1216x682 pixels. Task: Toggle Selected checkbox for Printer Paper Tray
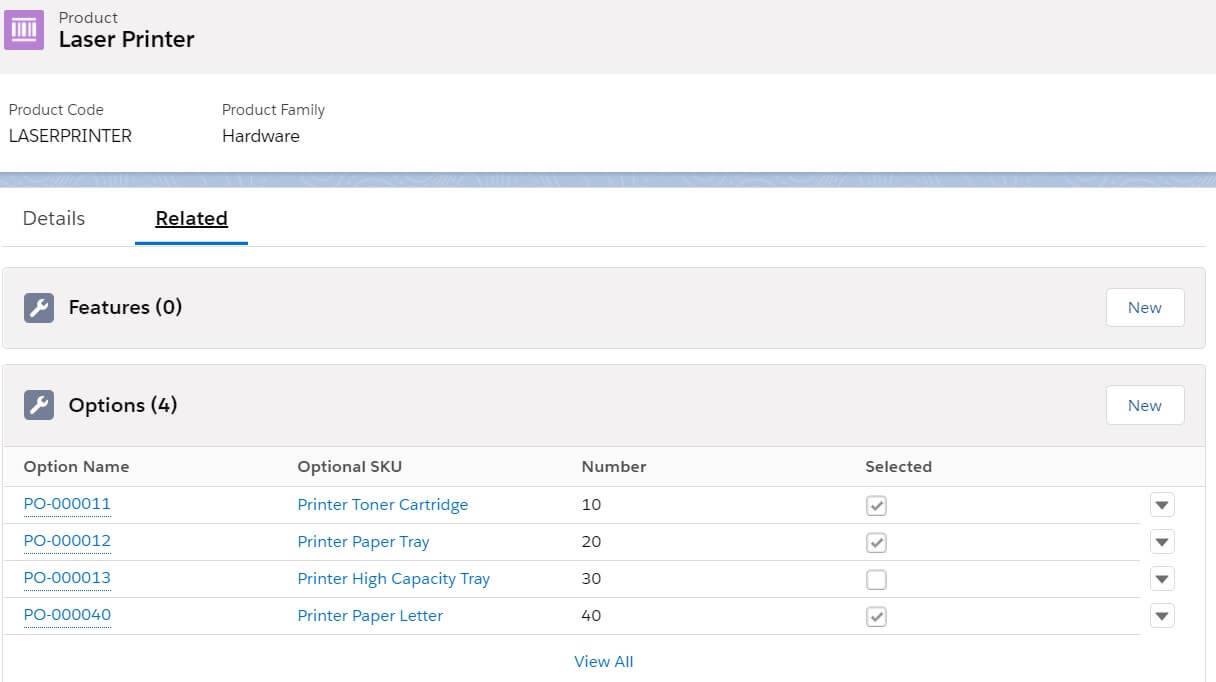pos(876,543)
